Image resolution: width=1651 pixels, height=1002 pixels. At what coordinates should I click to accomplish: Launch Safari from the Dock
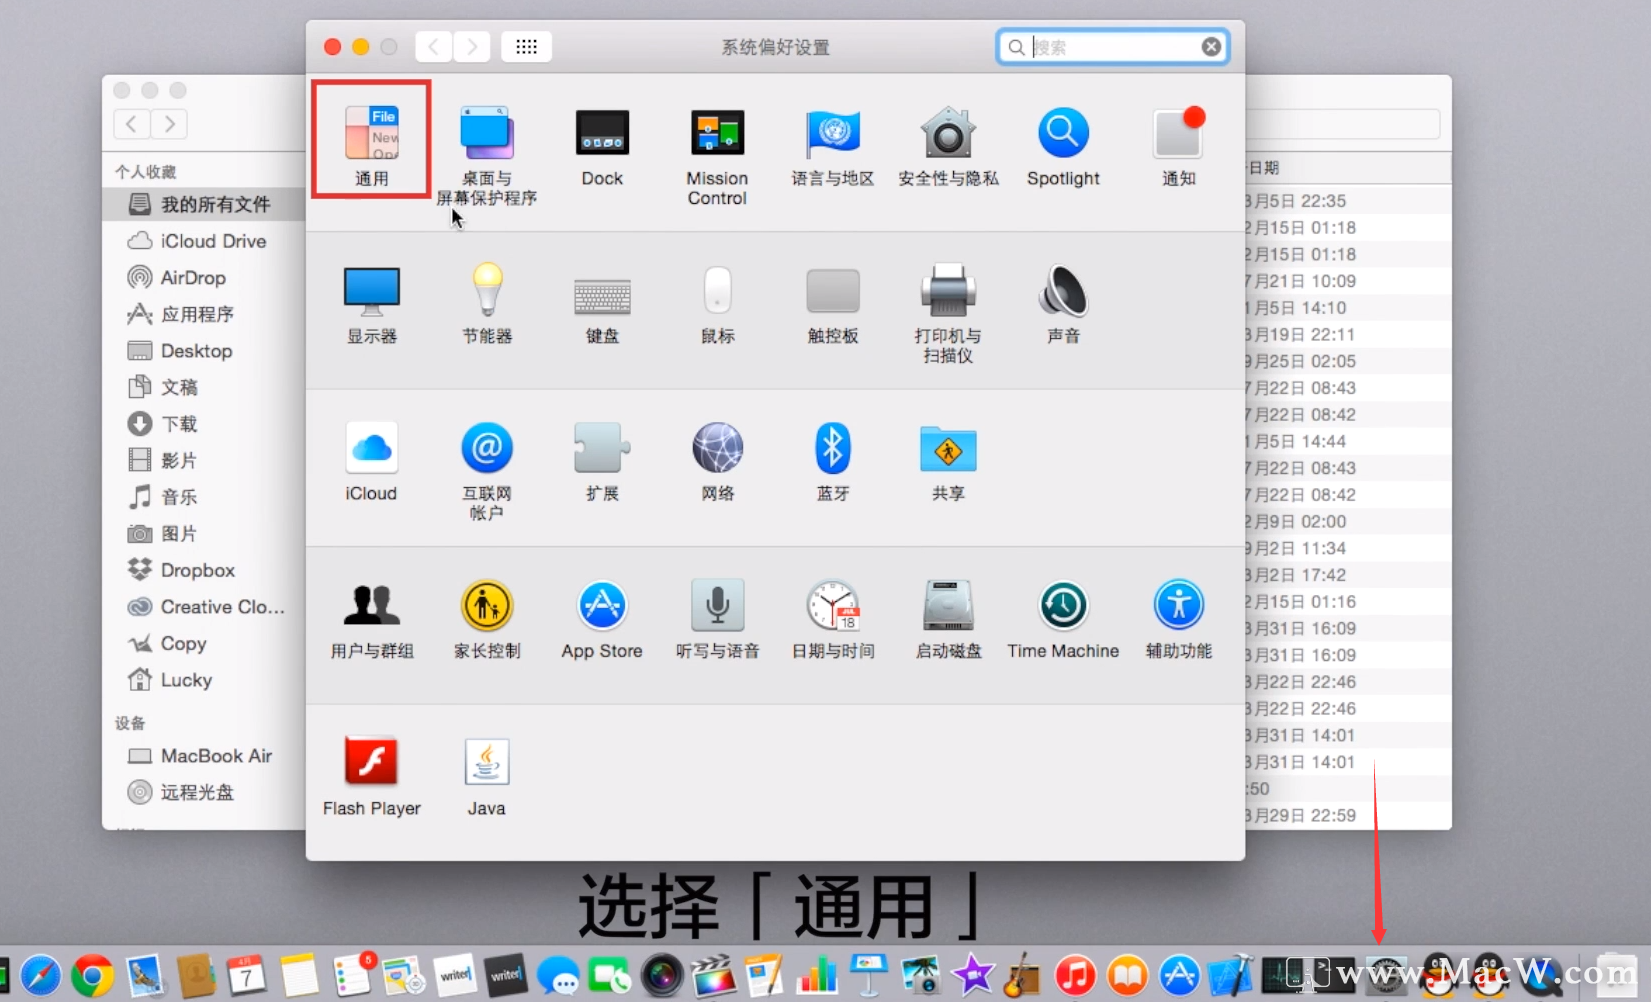pyautogui.click(x=40, y=975)
